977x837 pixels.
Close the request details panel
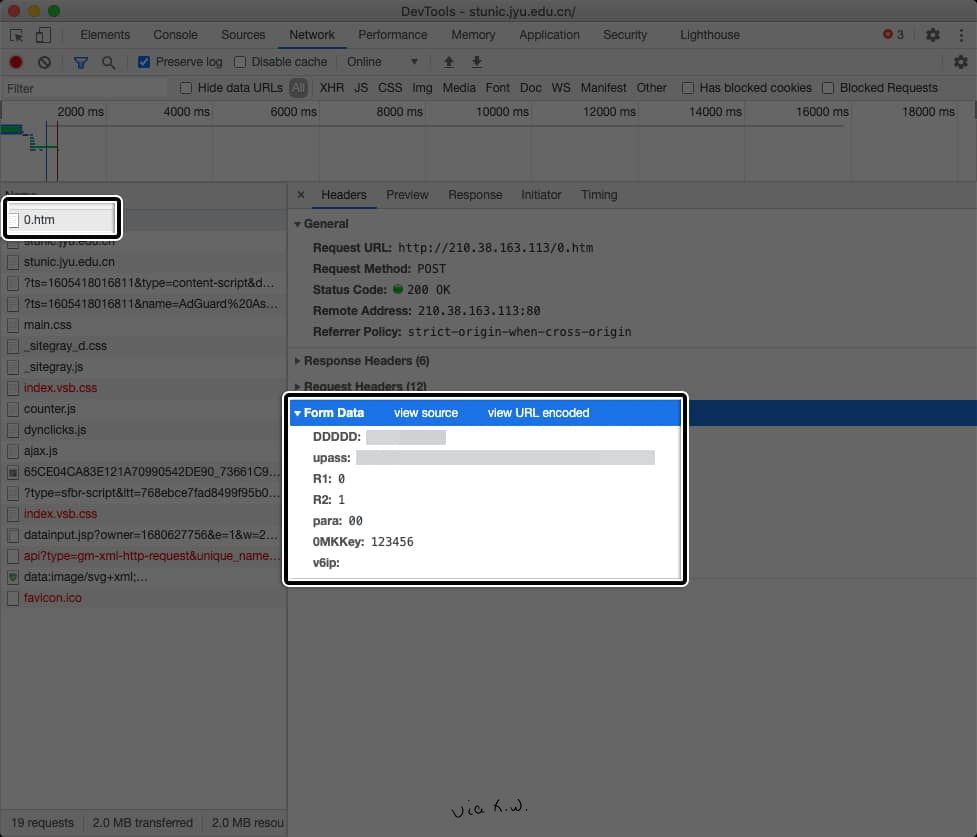(x=301, y=195)
